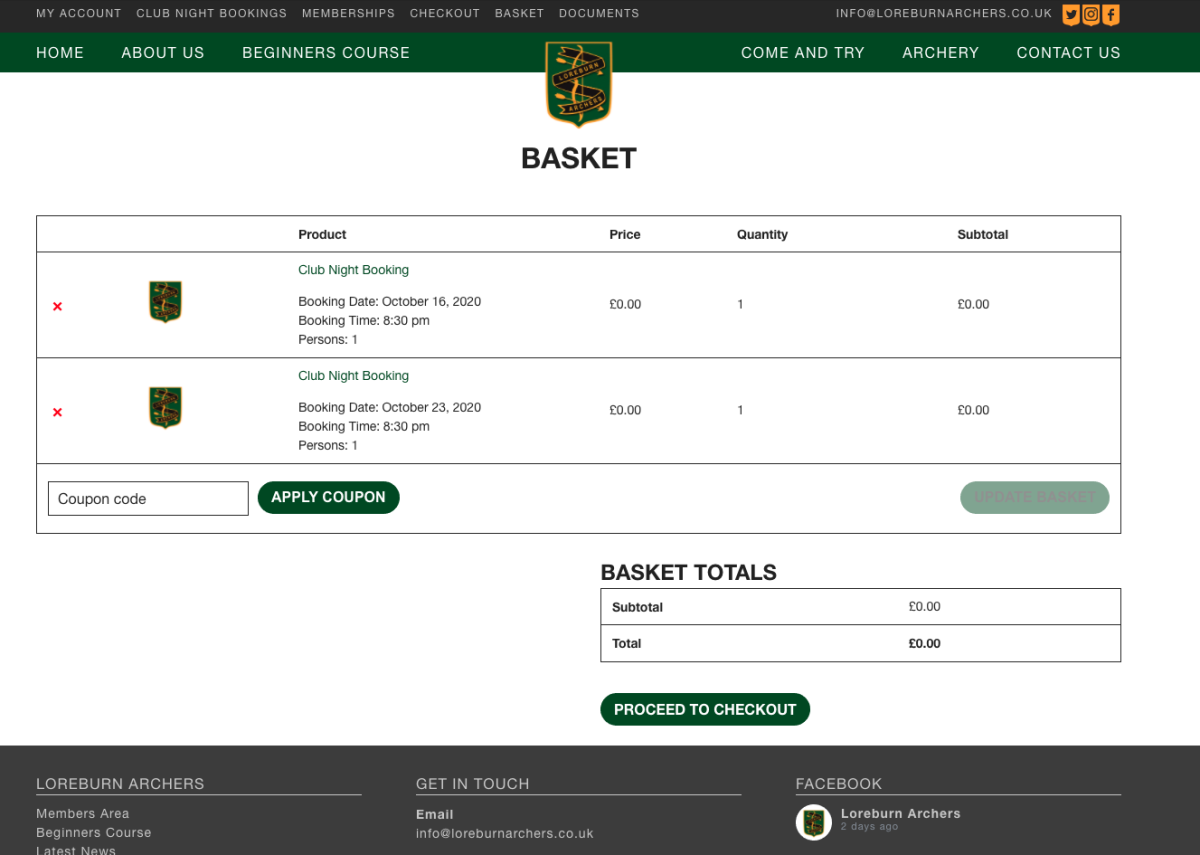Viewport: 1200px width, 855px height.
Task: Open the Facebook social icon
Action: pos(1111,14)
